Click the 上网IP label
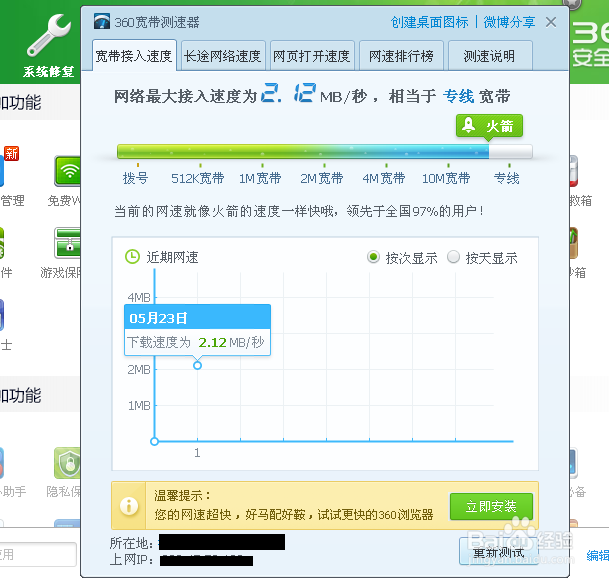This screenshot has height=581, width=609. 131,560
